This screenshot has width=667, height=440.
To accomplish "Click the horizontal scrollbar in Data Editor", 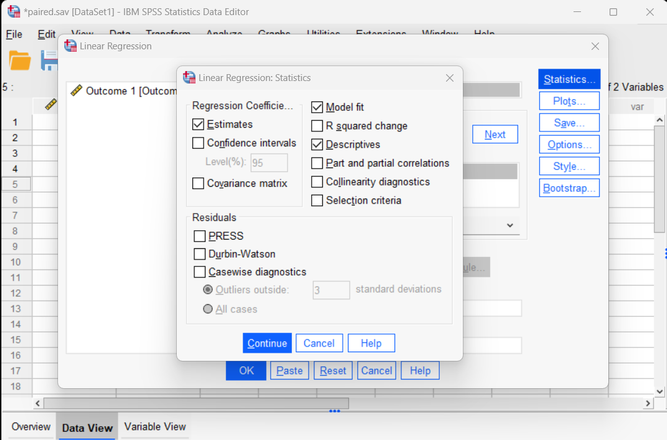I will pos(196,403).
